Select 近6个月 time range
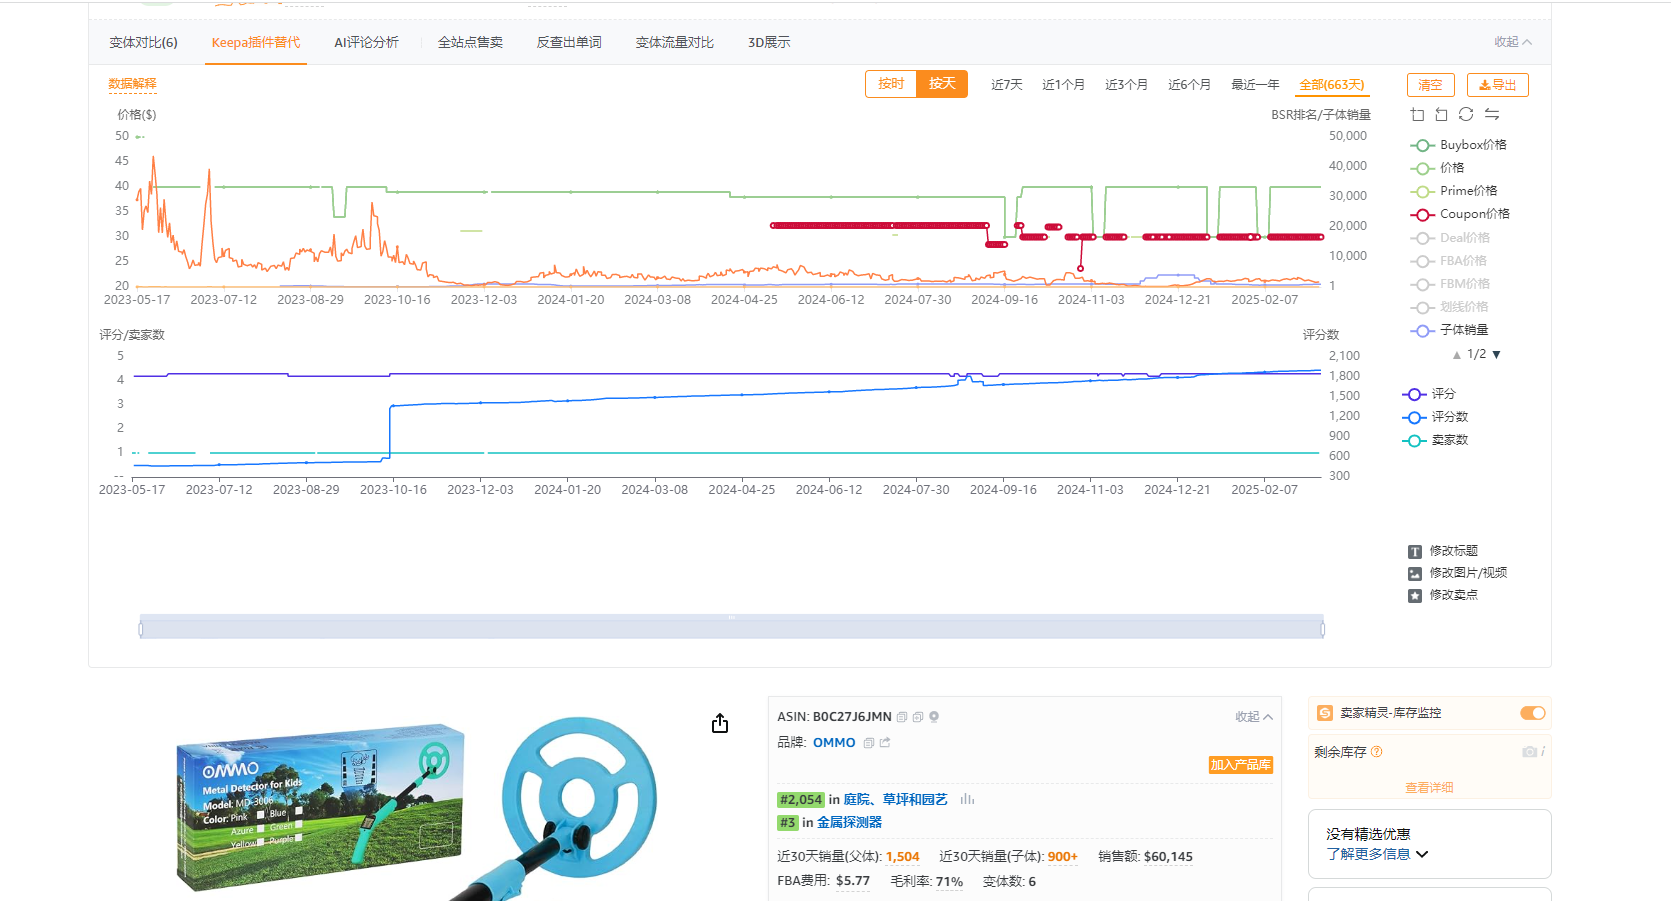 [x=1189, y=85]
